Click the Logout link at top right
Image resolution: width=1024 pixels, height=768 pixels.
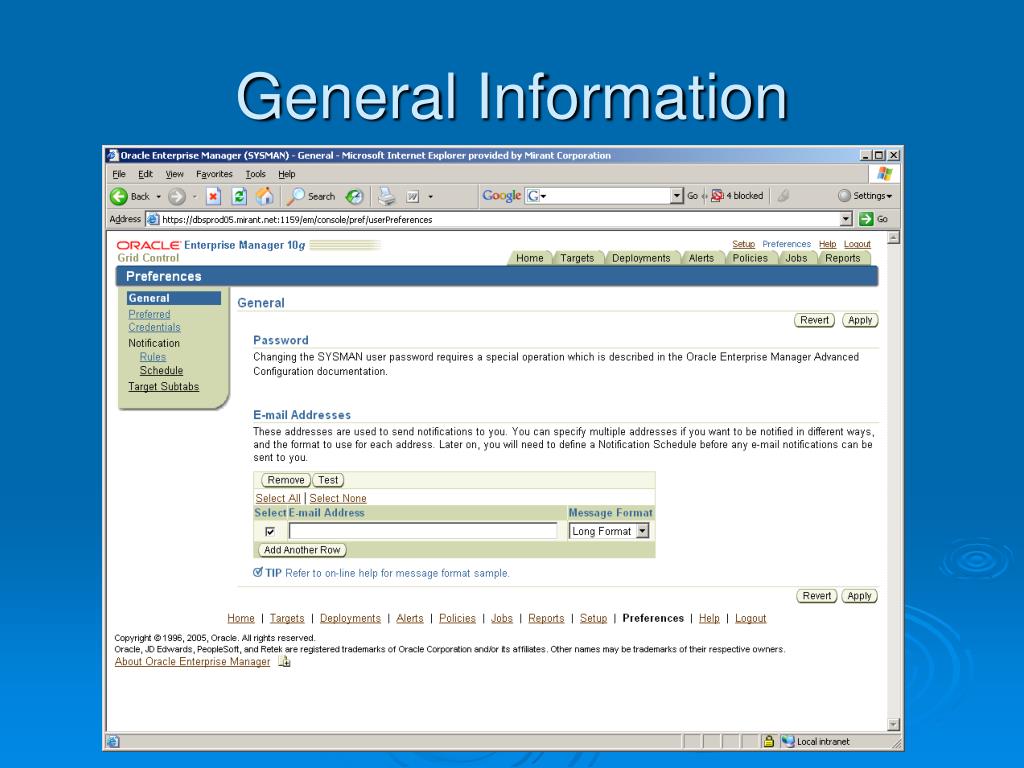857,244
